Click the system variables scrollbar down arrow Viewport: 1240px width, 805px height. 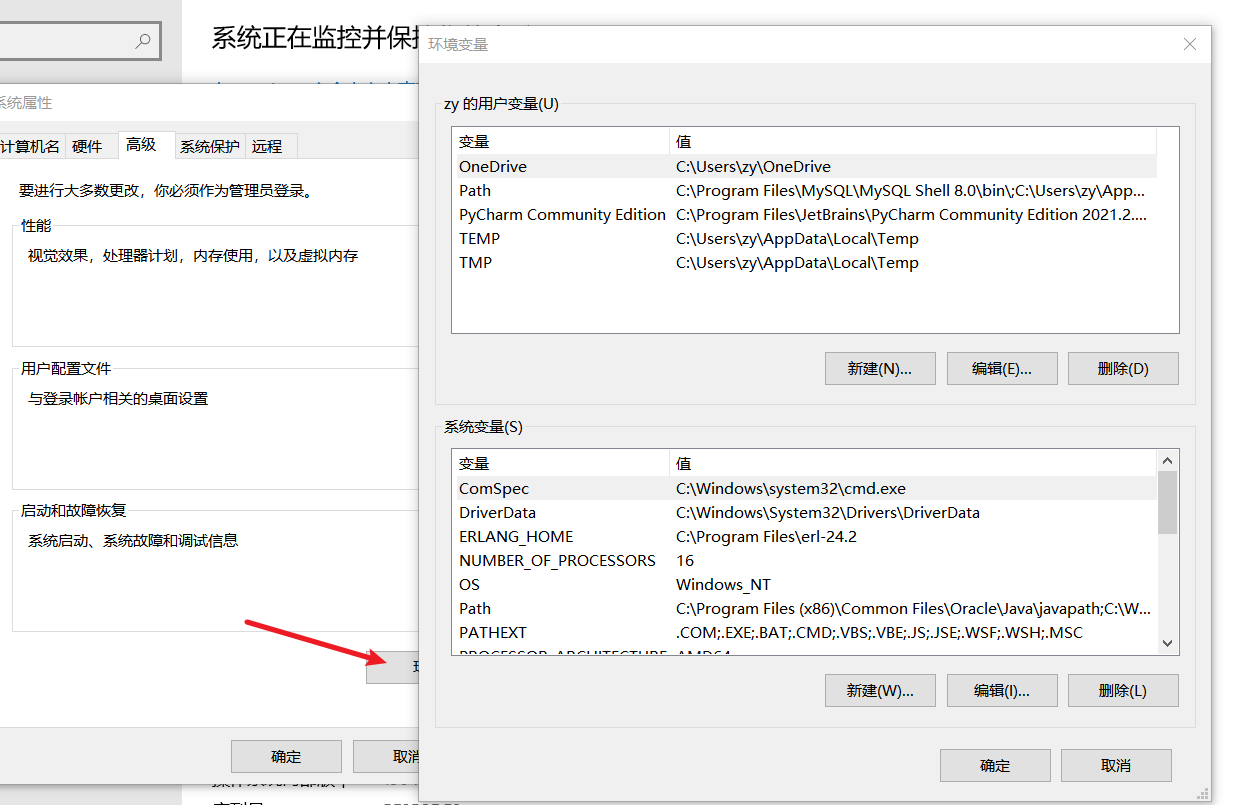click(1167, 644)
